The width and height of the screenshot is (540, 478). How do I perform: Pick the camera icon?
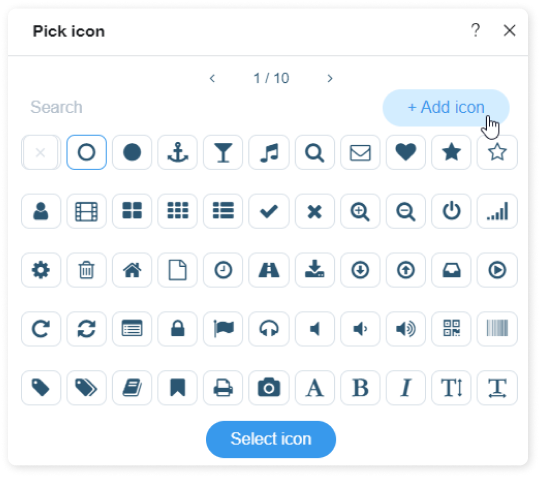269,388
